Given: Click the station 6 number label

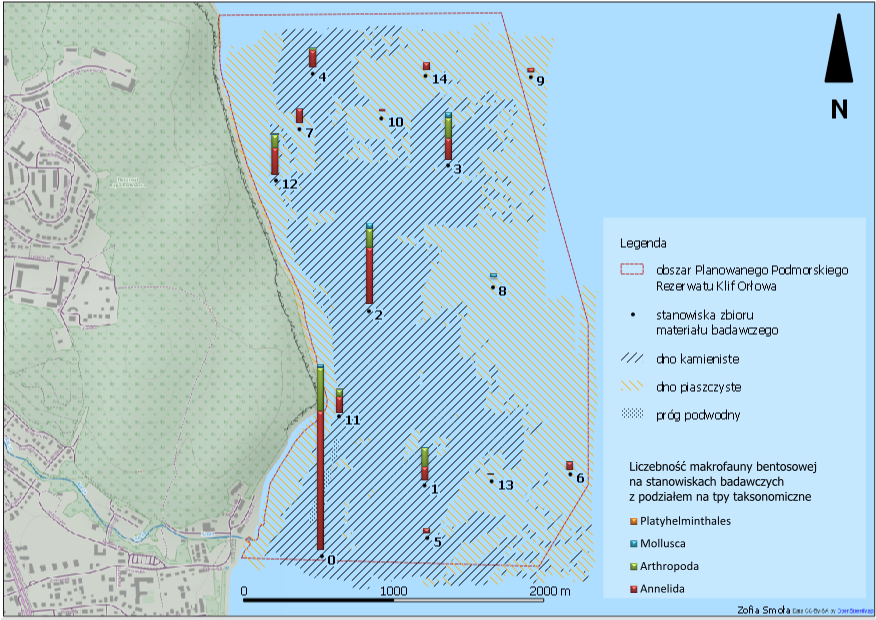Looking at the screenshot, I should [580, 478].
